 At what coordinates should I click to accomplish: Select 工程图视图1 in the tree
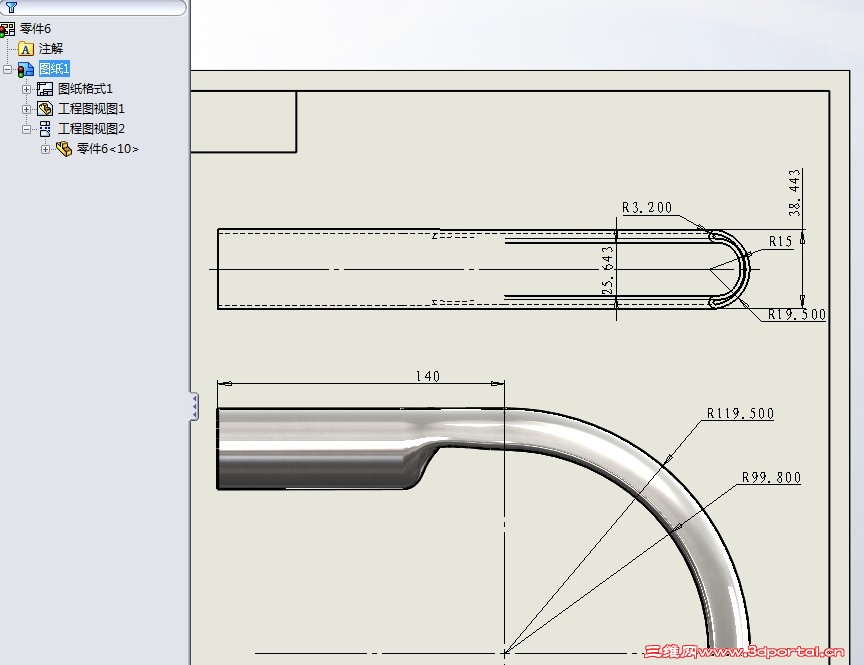tap(91, 109)
